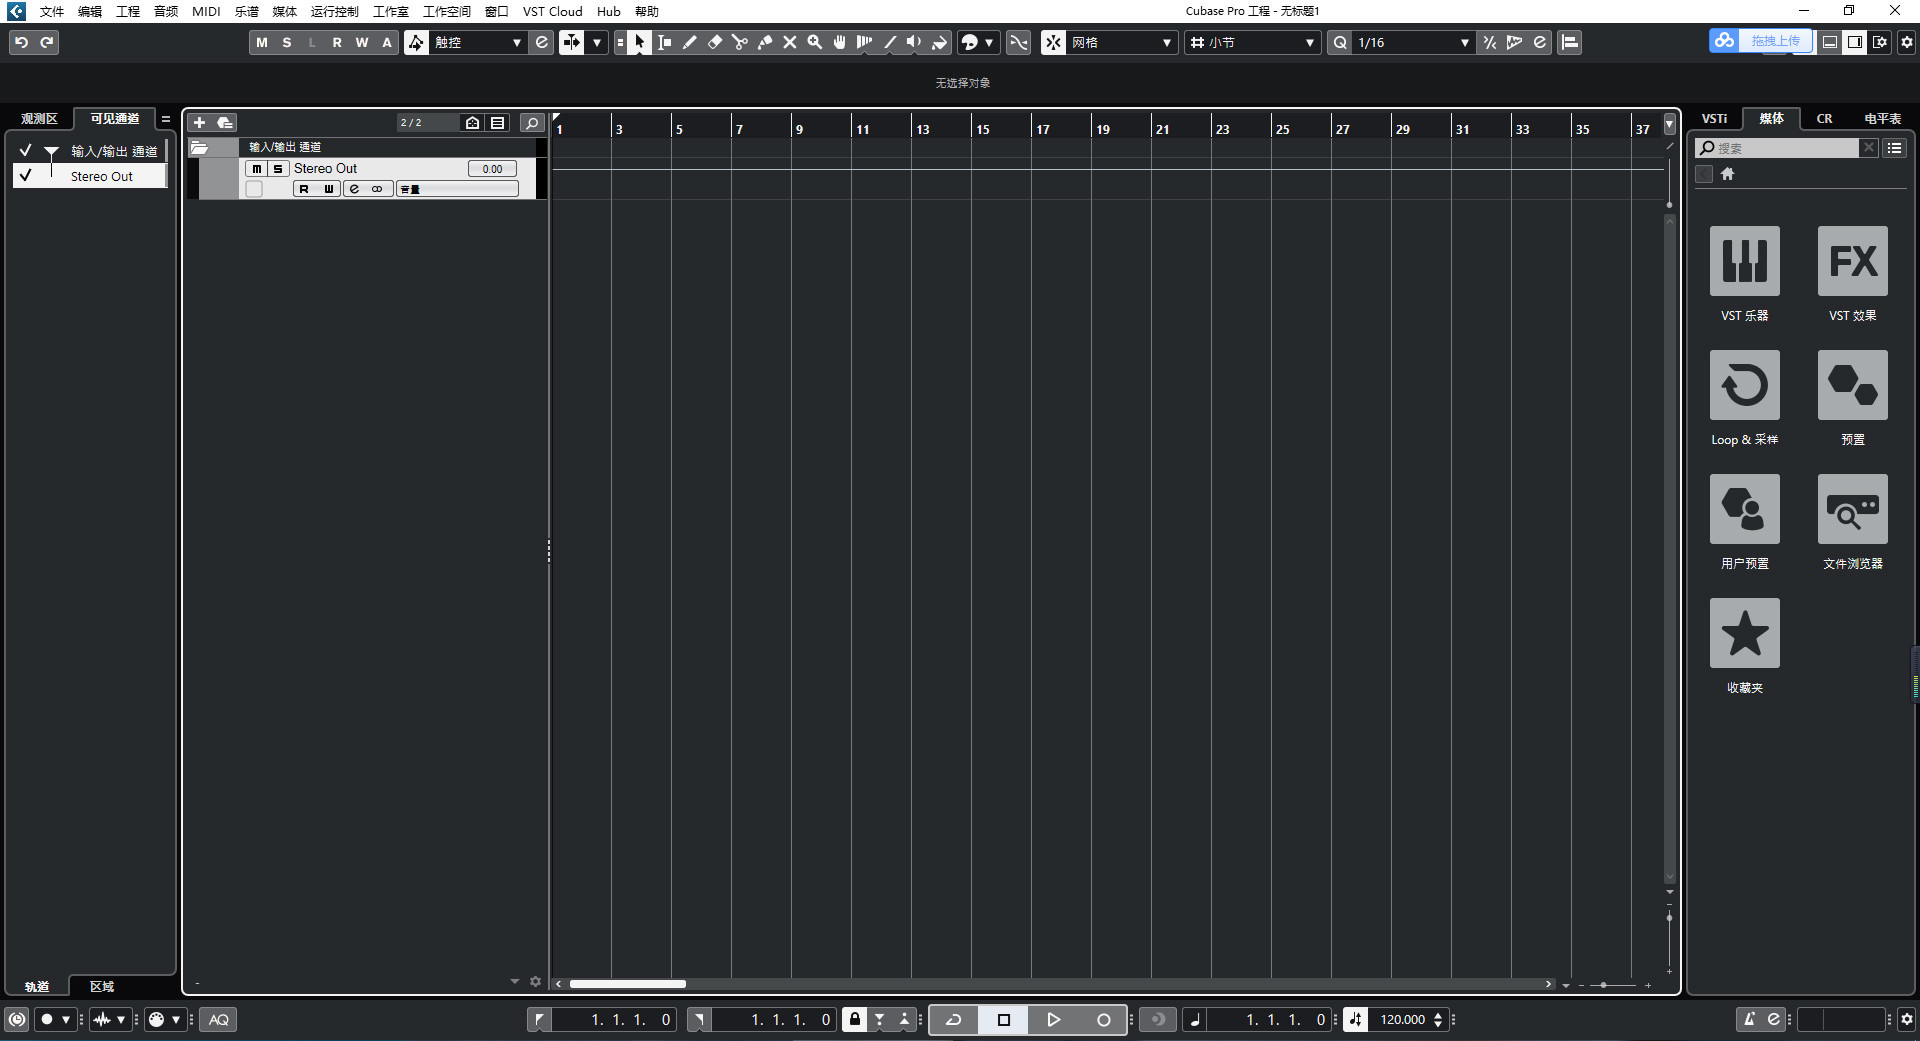Toggle the metronome click button
The width and height of the screenshot is (1920, 1041).
point(1749,1020)
